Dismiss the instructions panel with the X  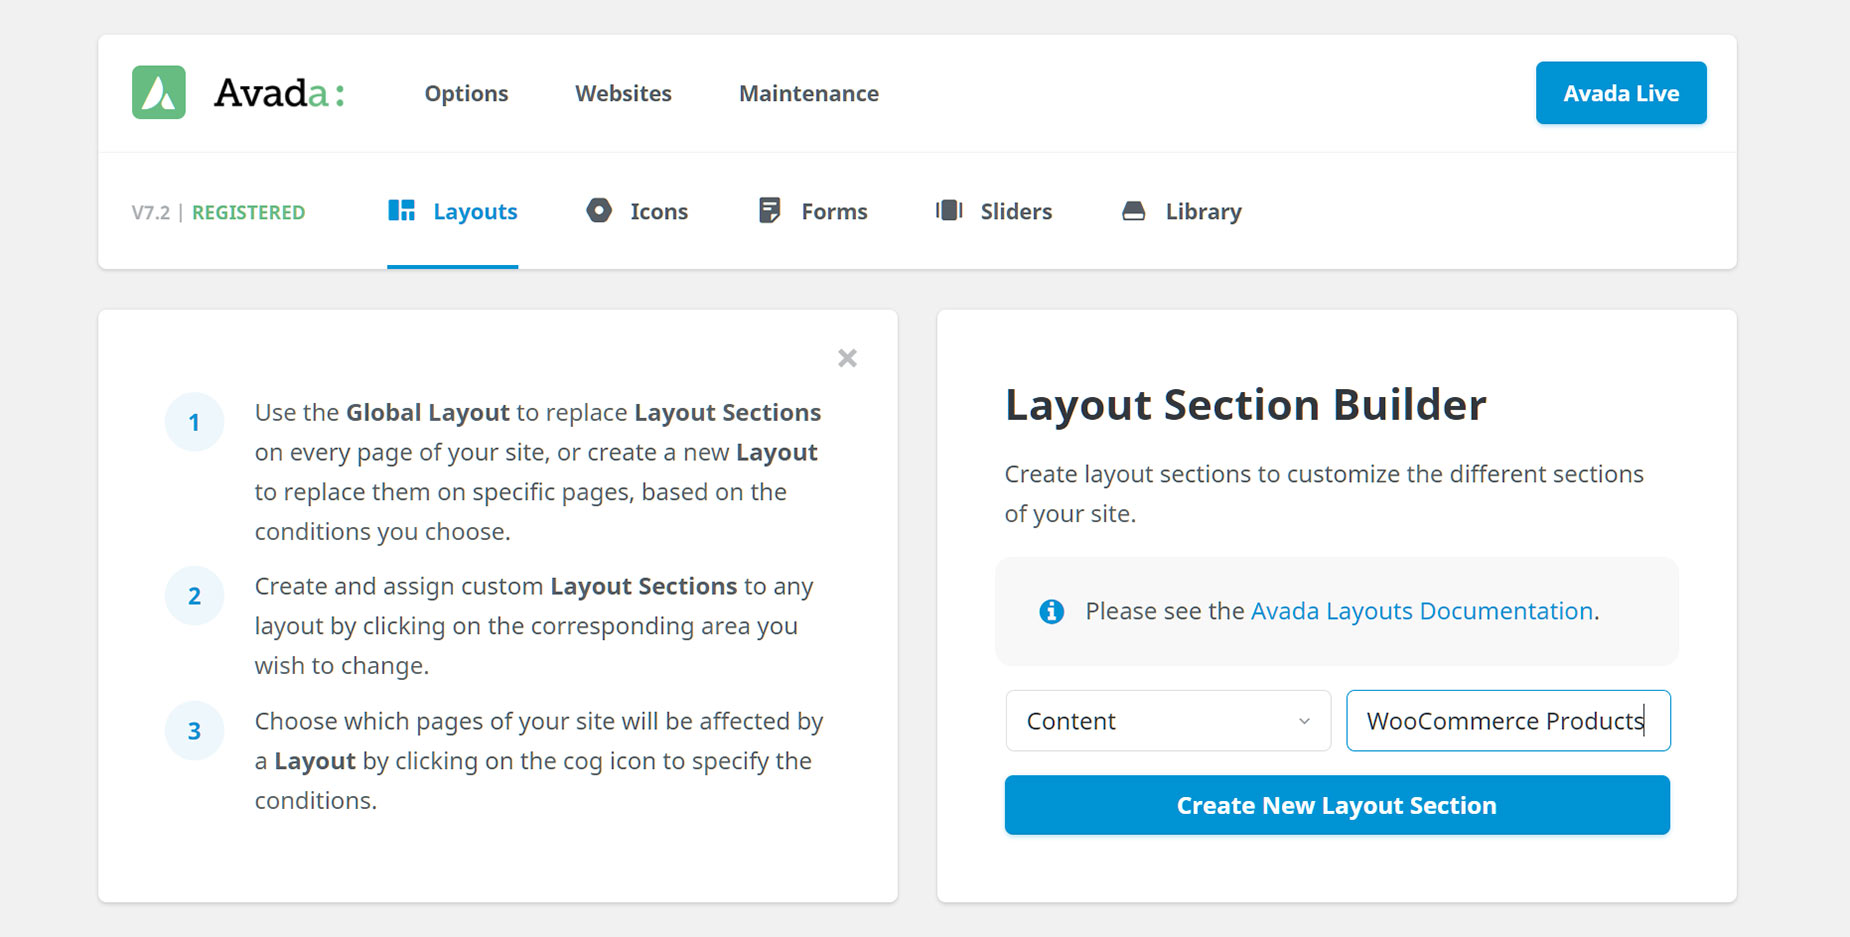(847, 358)
